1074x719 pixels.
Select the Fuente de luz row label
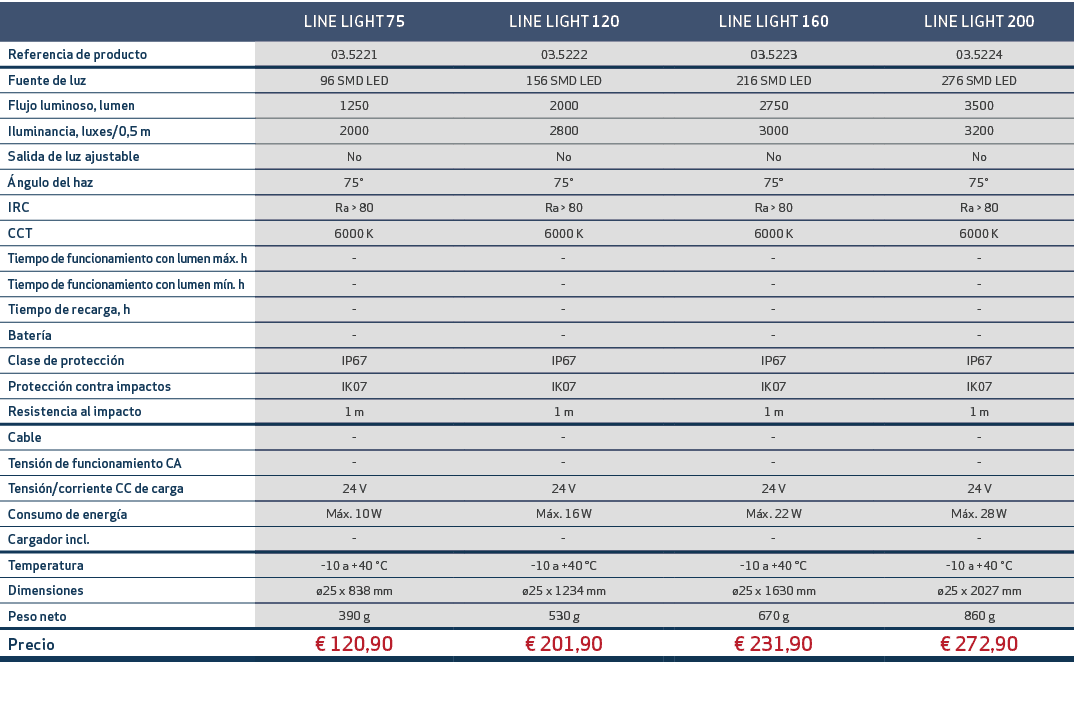[x=50, y=80]
